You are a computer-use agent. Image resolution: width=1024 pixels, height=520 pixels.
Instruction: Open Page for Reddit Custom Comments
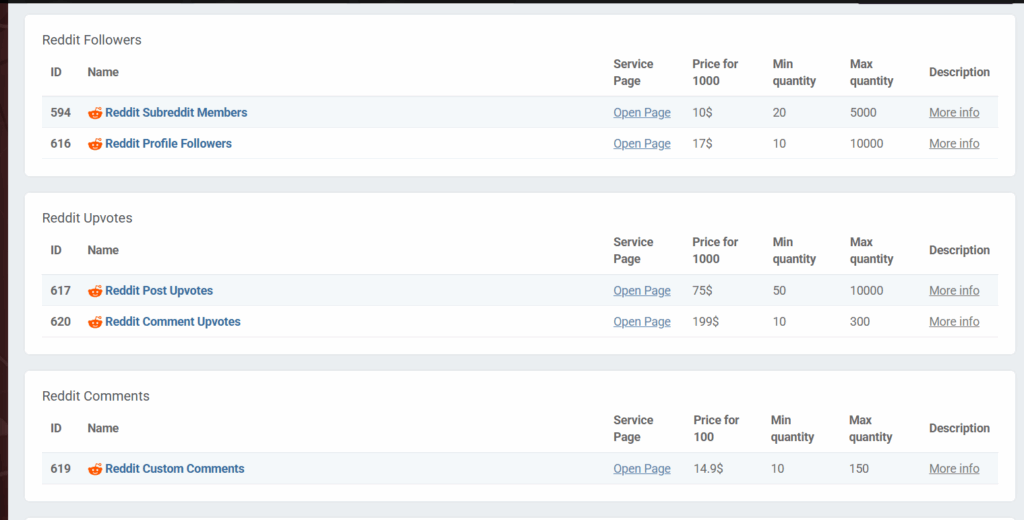click(642, 469)
